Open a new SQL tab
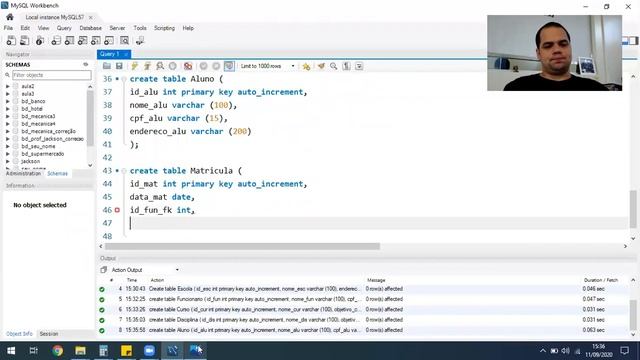This screenshot has height=360, width=640. pyautogui.click(x=11, y=40)
